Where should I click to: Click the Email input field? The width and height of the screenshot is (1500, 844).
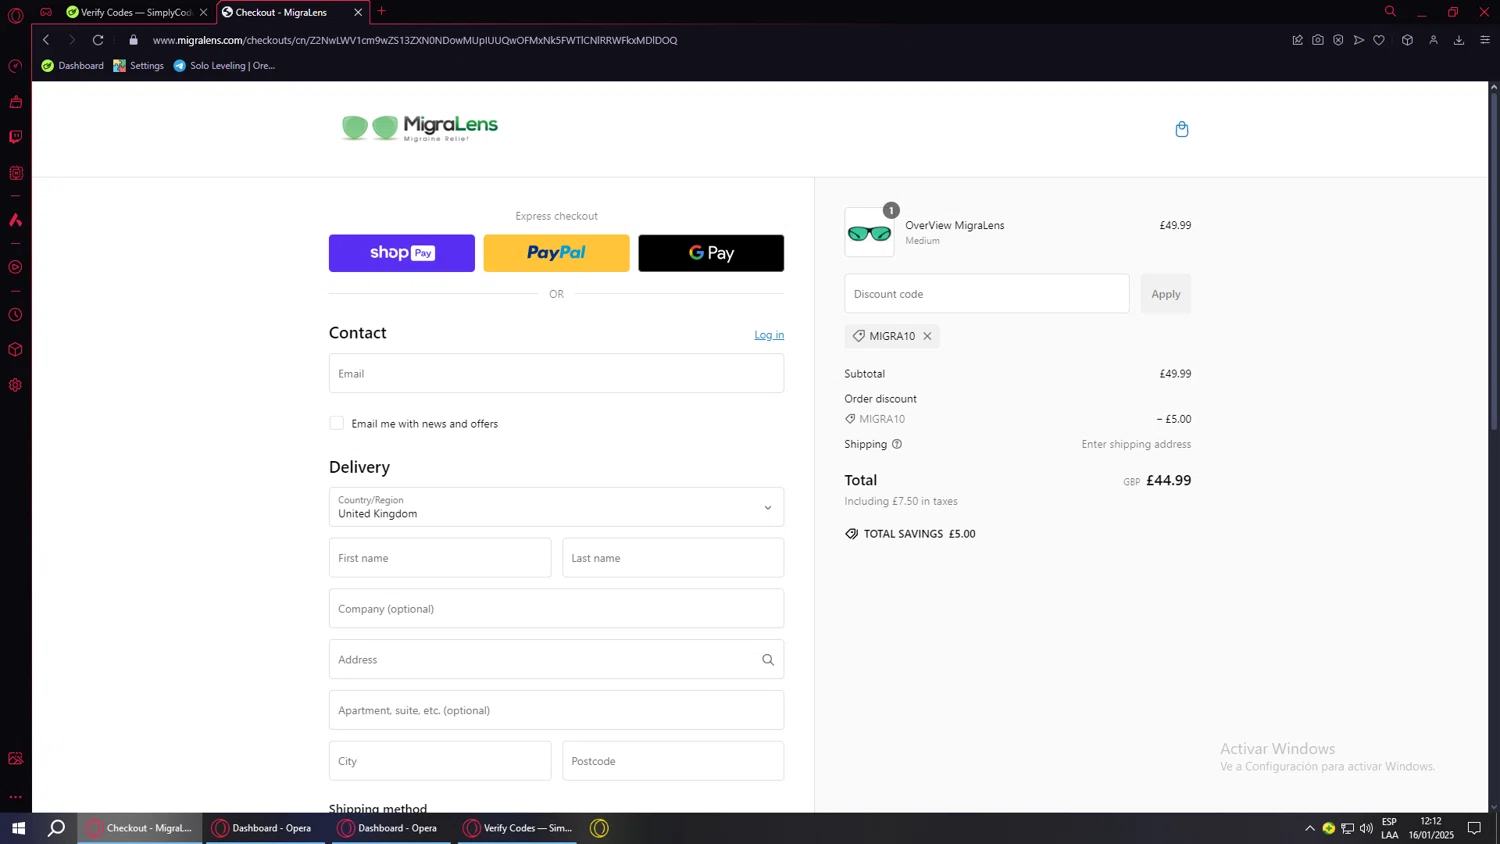pyautogui.click(x=556, y=373)
